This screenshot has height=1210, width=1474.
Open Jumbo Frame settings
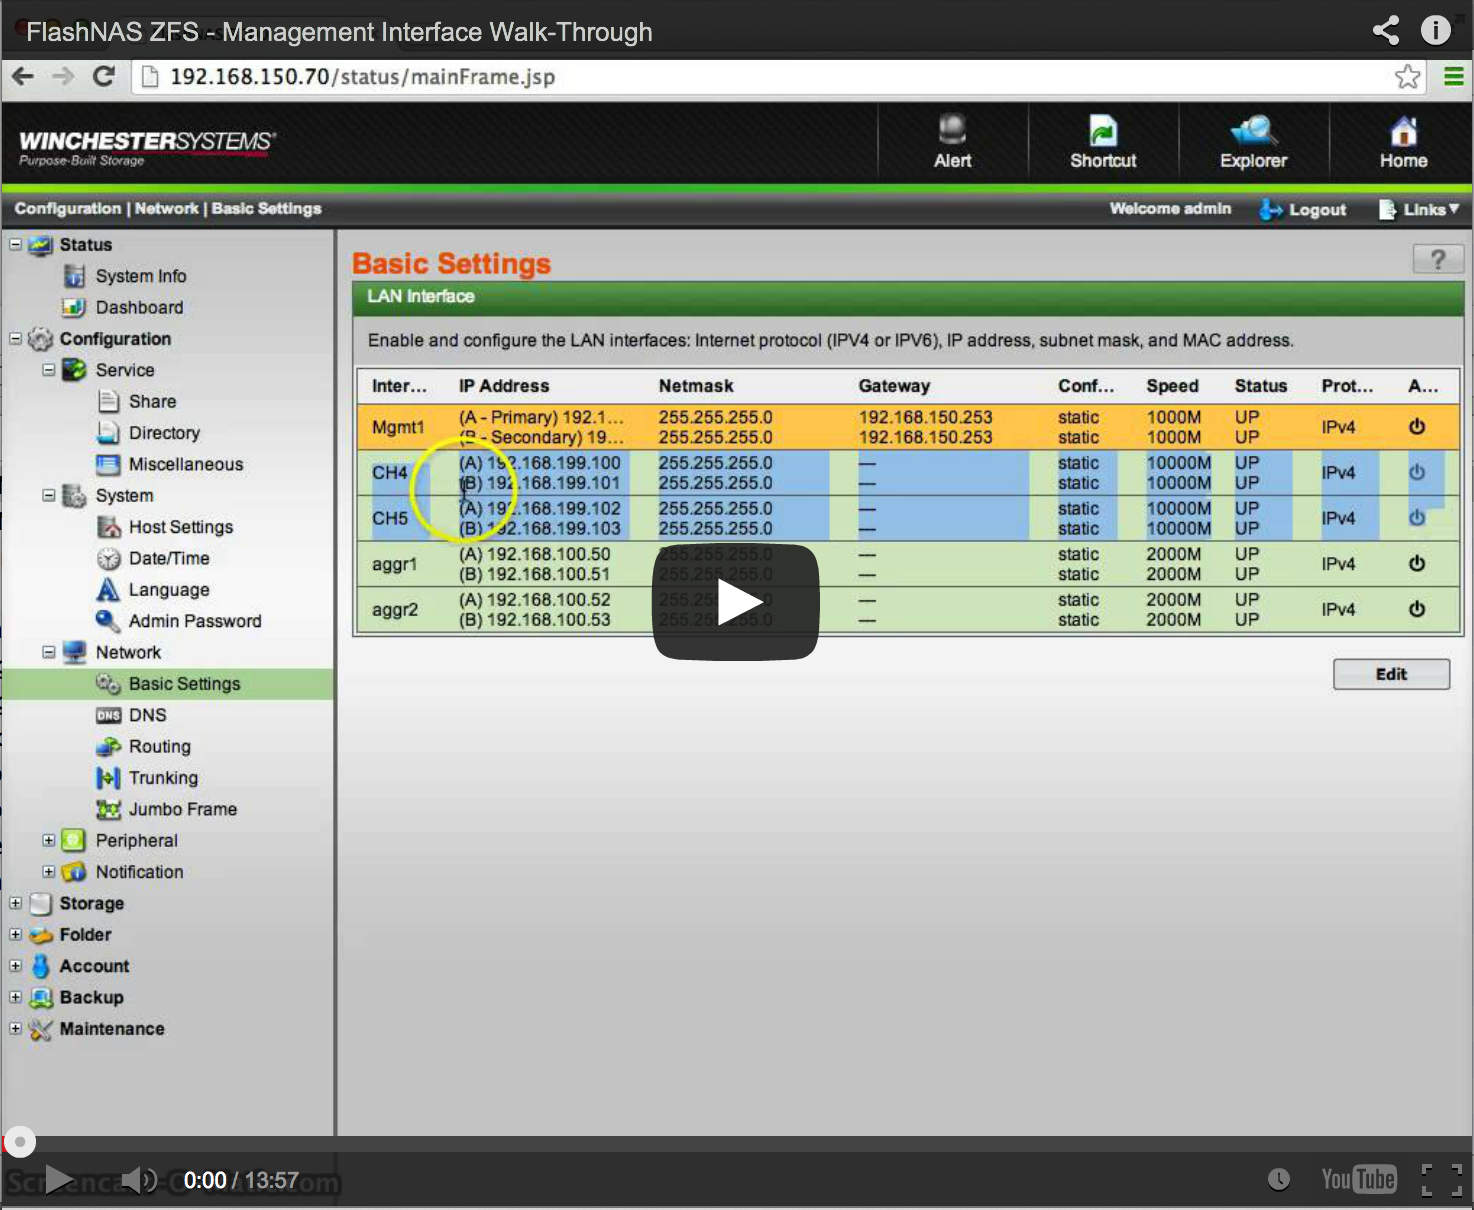tap(182, 809)
